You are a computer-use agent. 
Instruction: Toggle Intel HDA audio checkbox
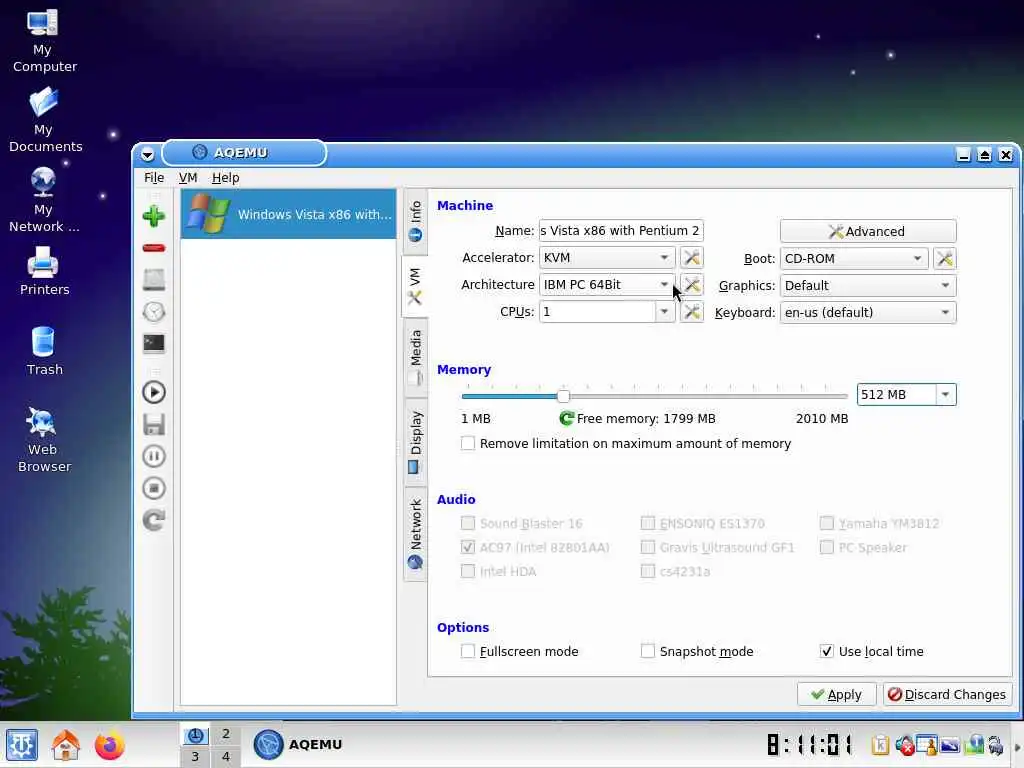(468, 571)
